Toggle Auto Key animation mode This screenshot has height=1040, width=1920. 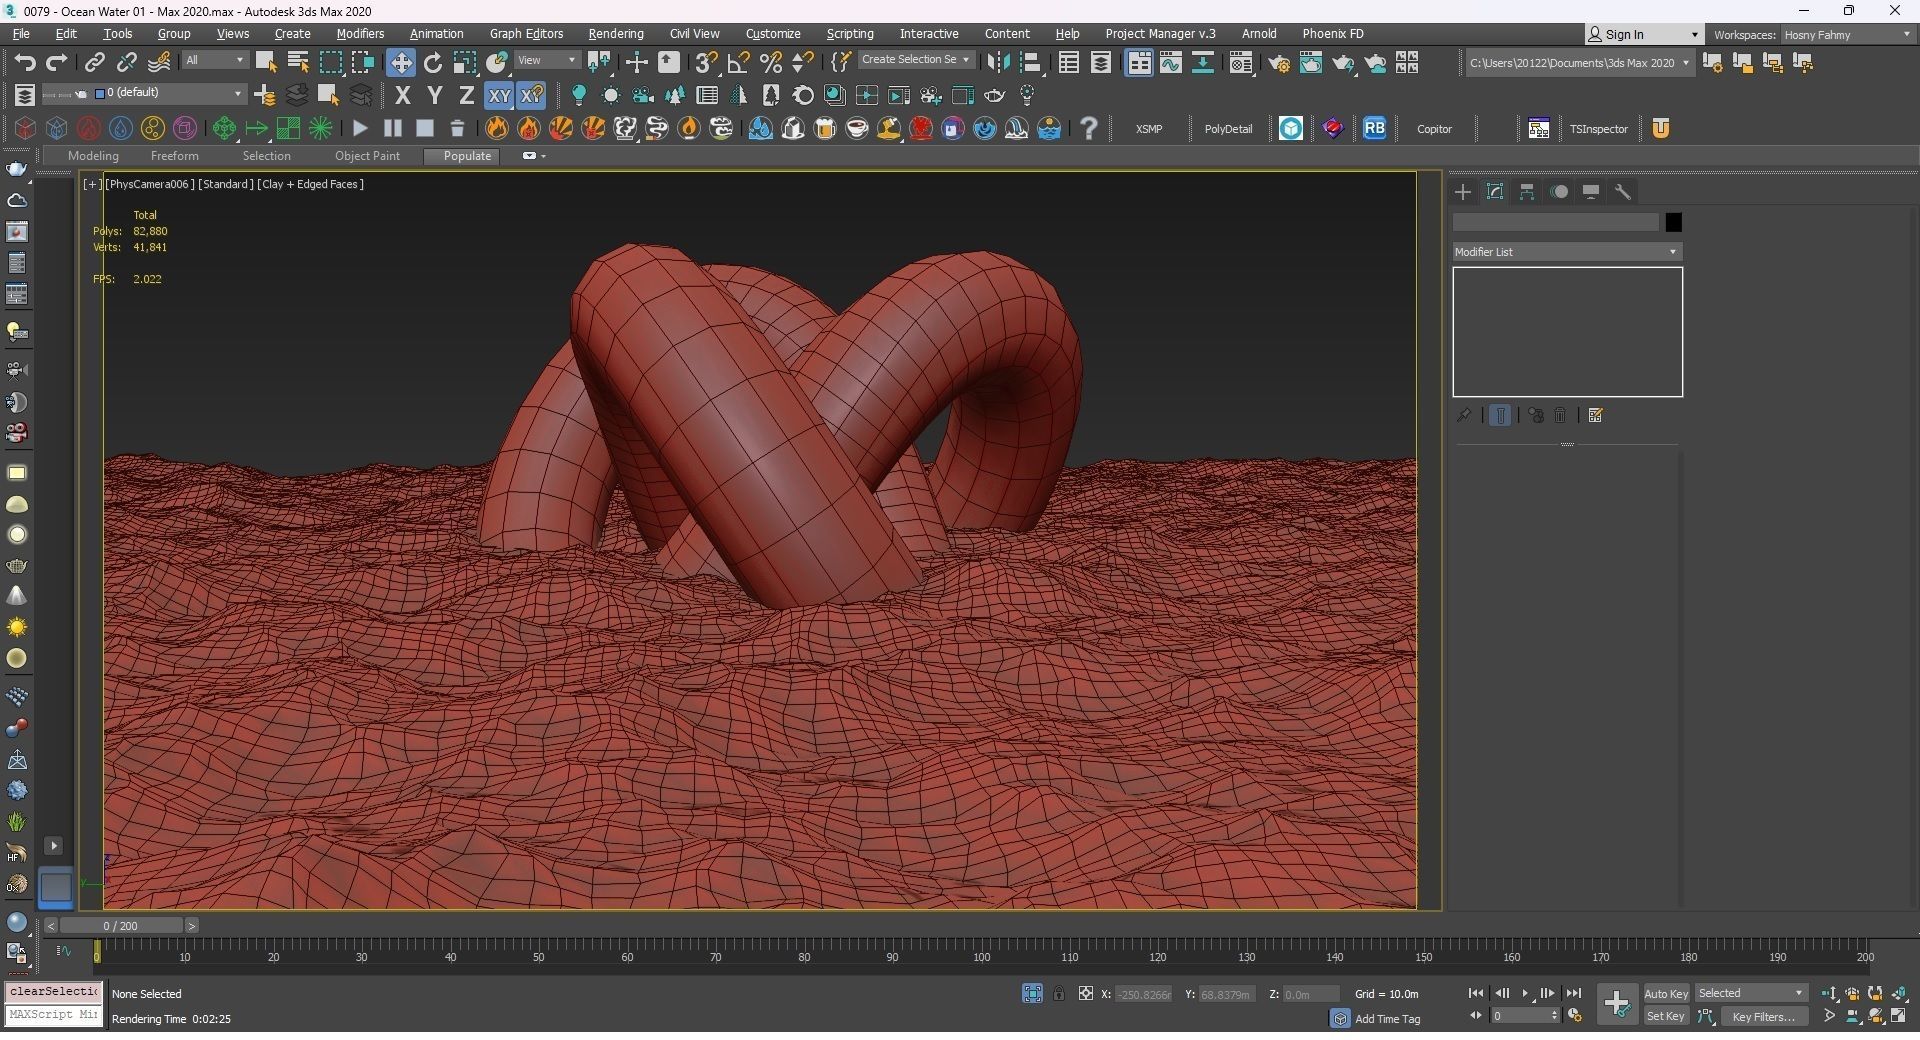[1665, 993]
